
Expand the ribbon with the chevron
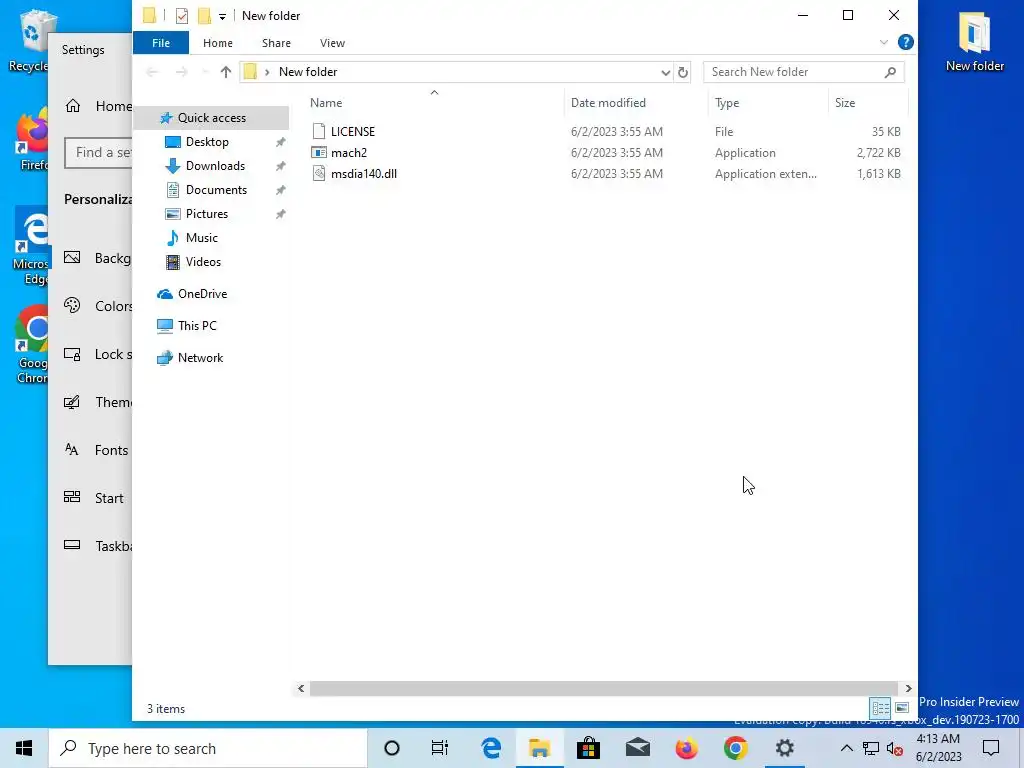(x=884, y=42)
